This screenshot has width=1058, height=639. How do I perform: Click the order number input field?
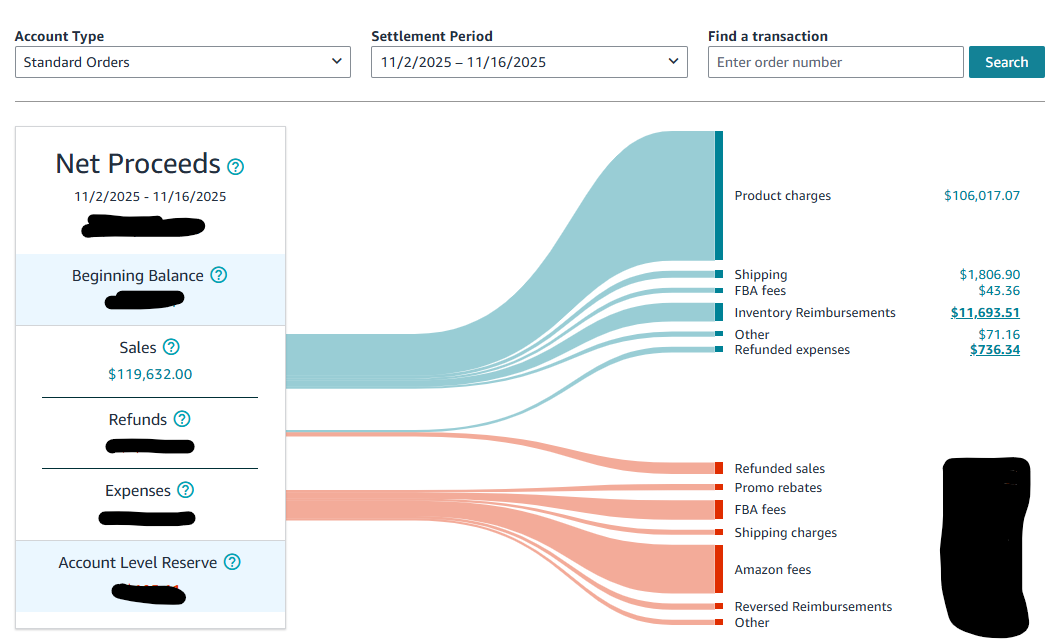(x=835, y=62)
